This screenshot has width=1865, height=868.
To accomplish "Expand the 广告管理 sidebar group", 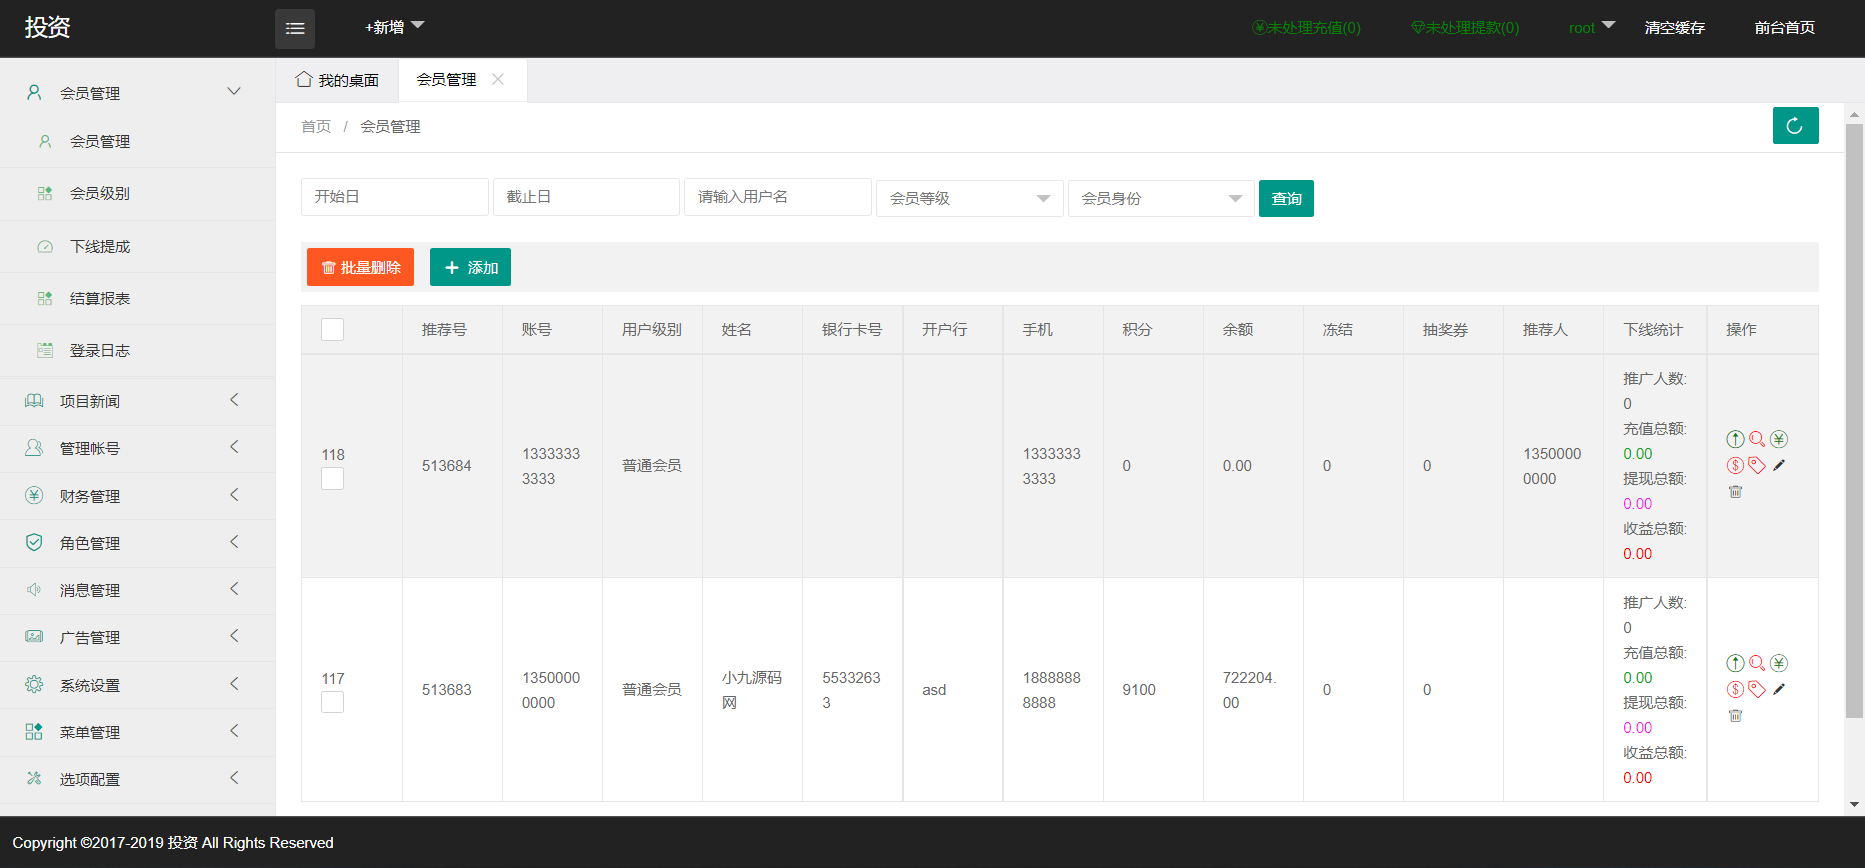I will pyautogui.click(x=137, y=637).
